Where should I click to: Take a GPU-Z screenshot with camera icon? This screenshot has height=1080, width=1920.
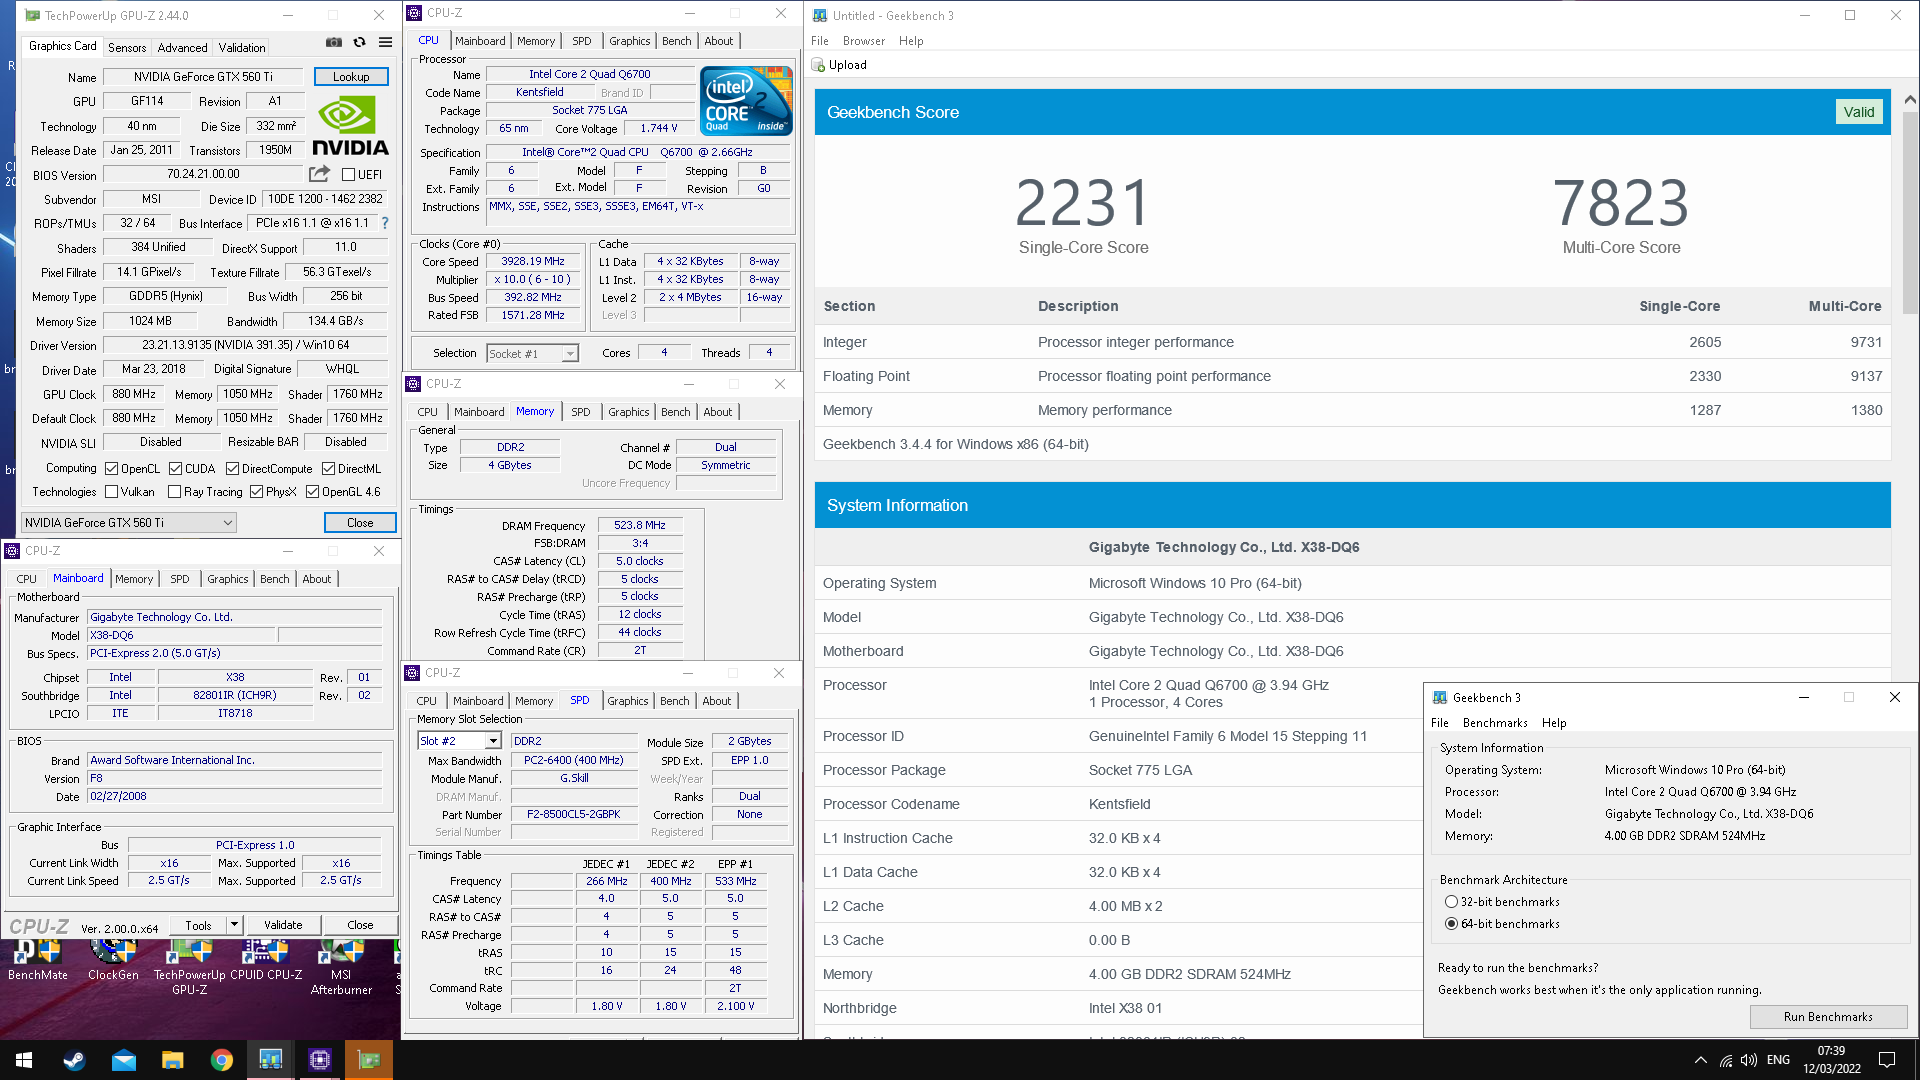coord(334,42)
